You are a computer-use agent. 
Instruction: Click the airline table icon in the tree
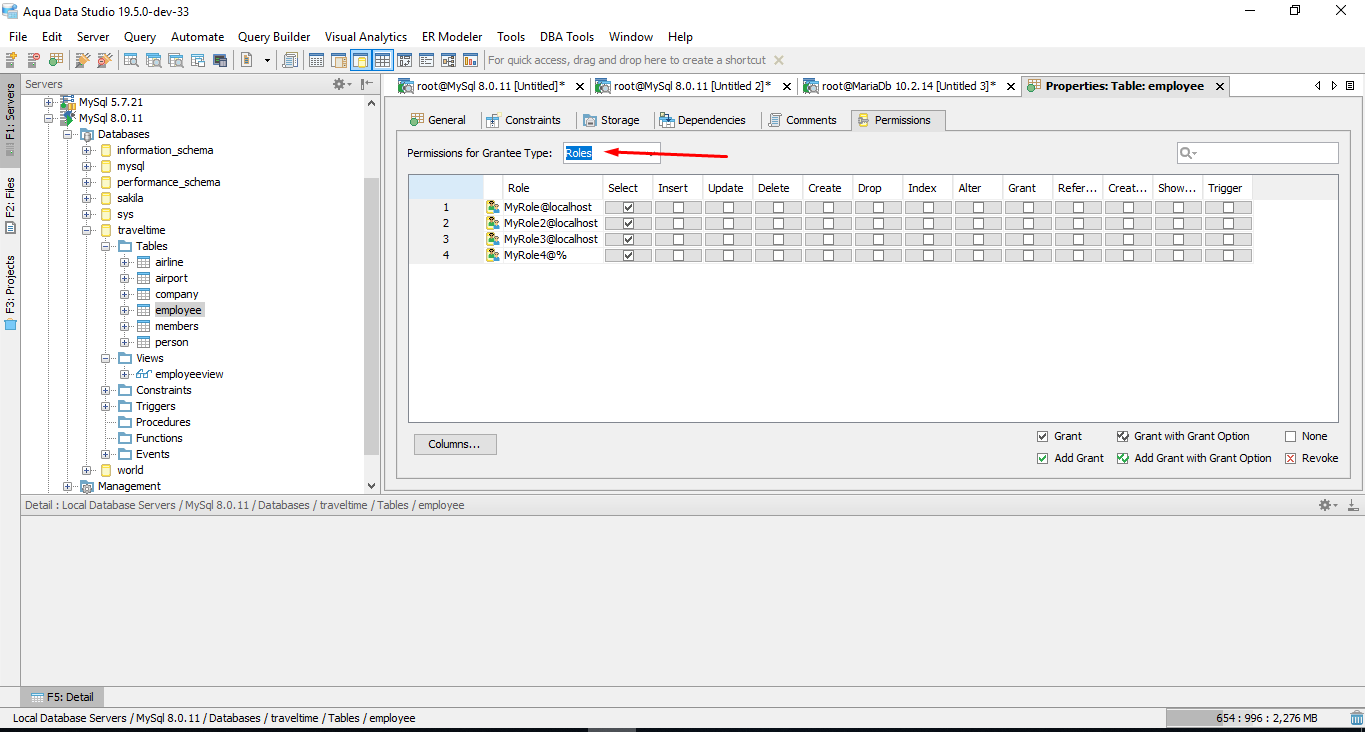click(x=144, y=262)
